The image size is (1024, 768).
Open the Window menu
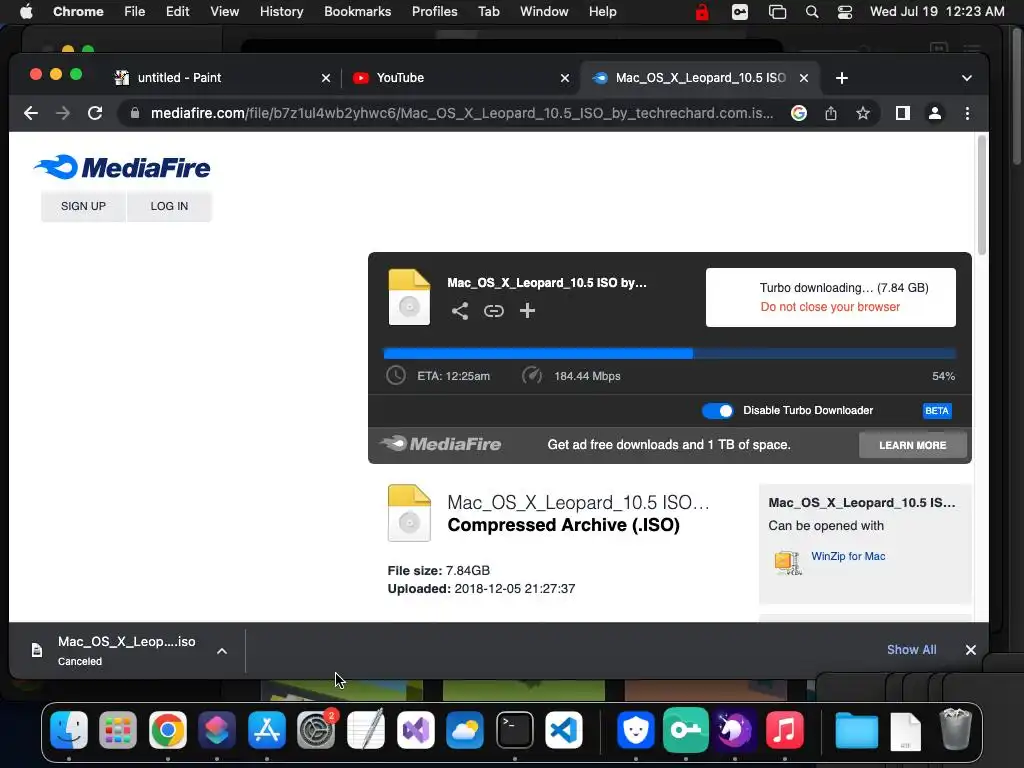tap(544, 12)
